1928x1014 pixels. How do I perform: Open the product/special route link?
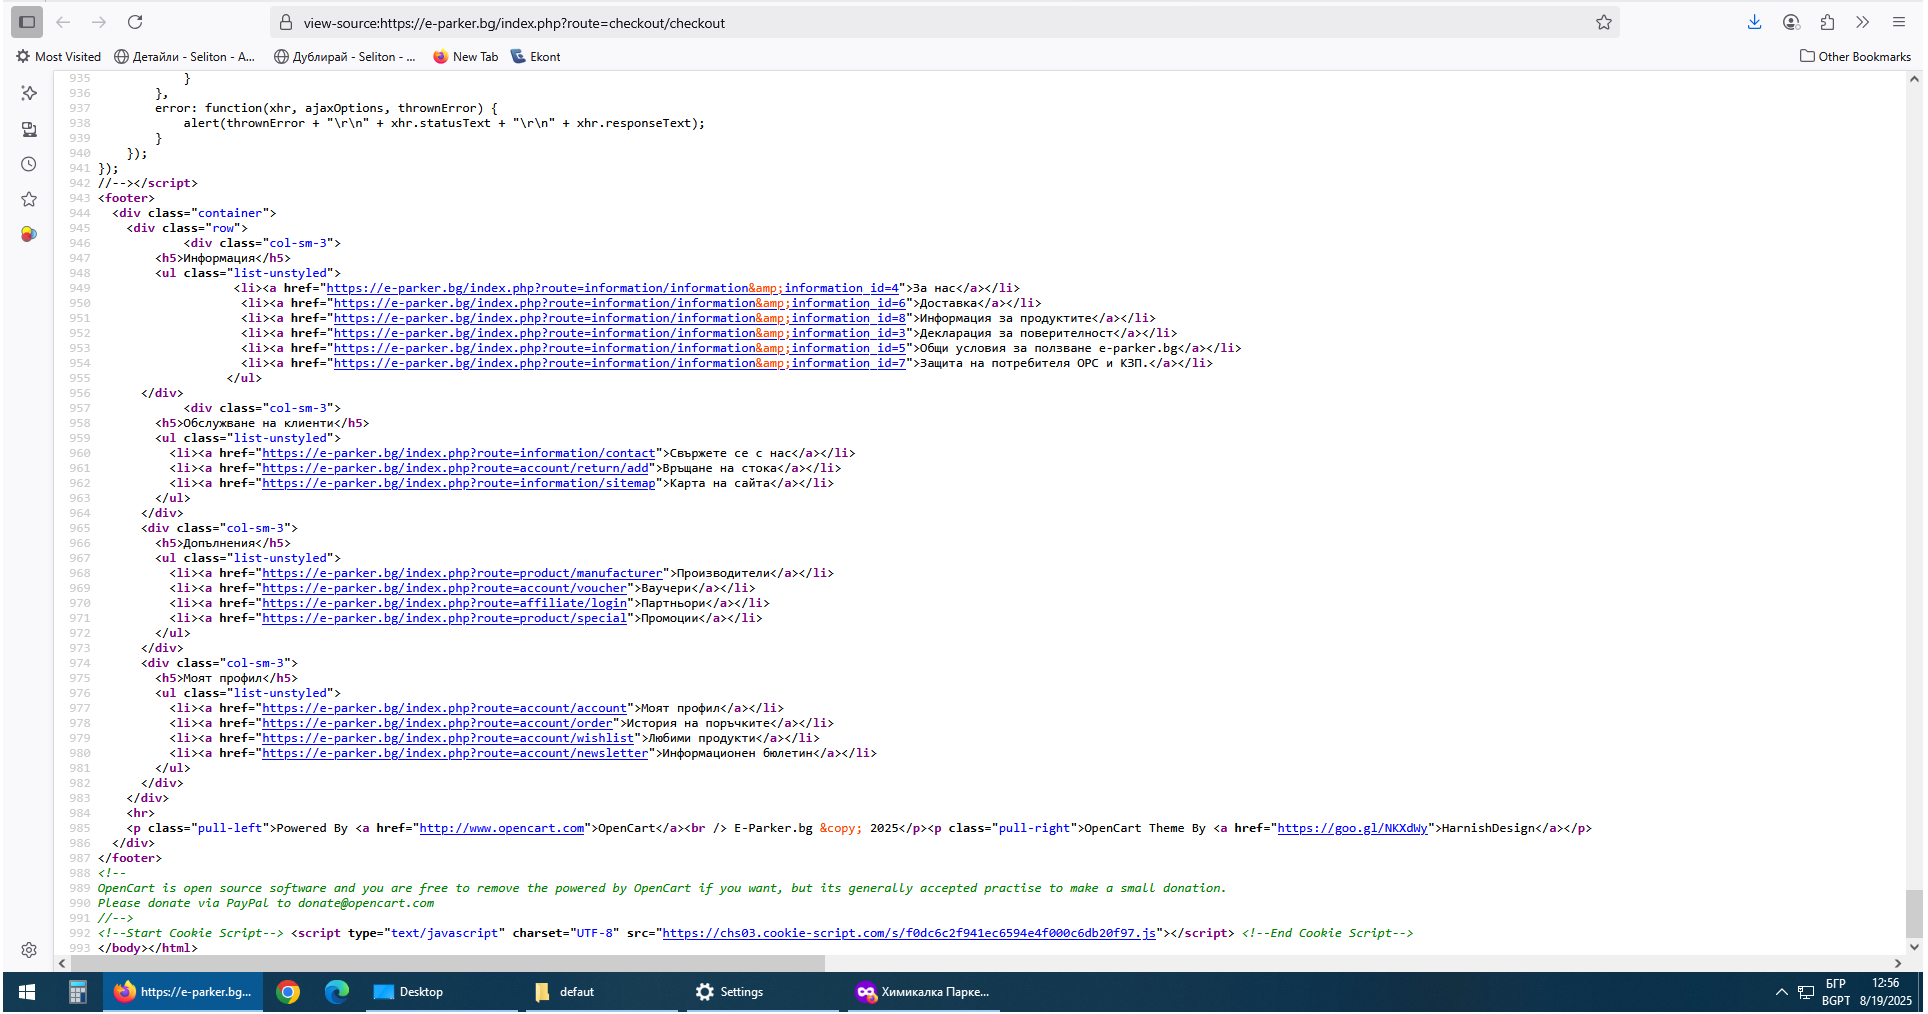444,618
